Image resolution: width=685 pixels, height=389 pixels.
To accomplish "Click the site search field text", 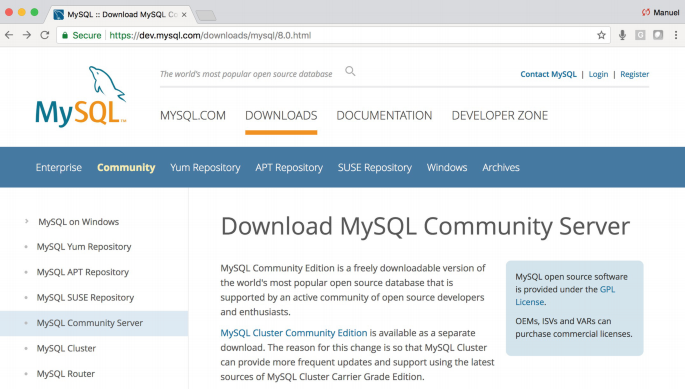I will (246, 74).
